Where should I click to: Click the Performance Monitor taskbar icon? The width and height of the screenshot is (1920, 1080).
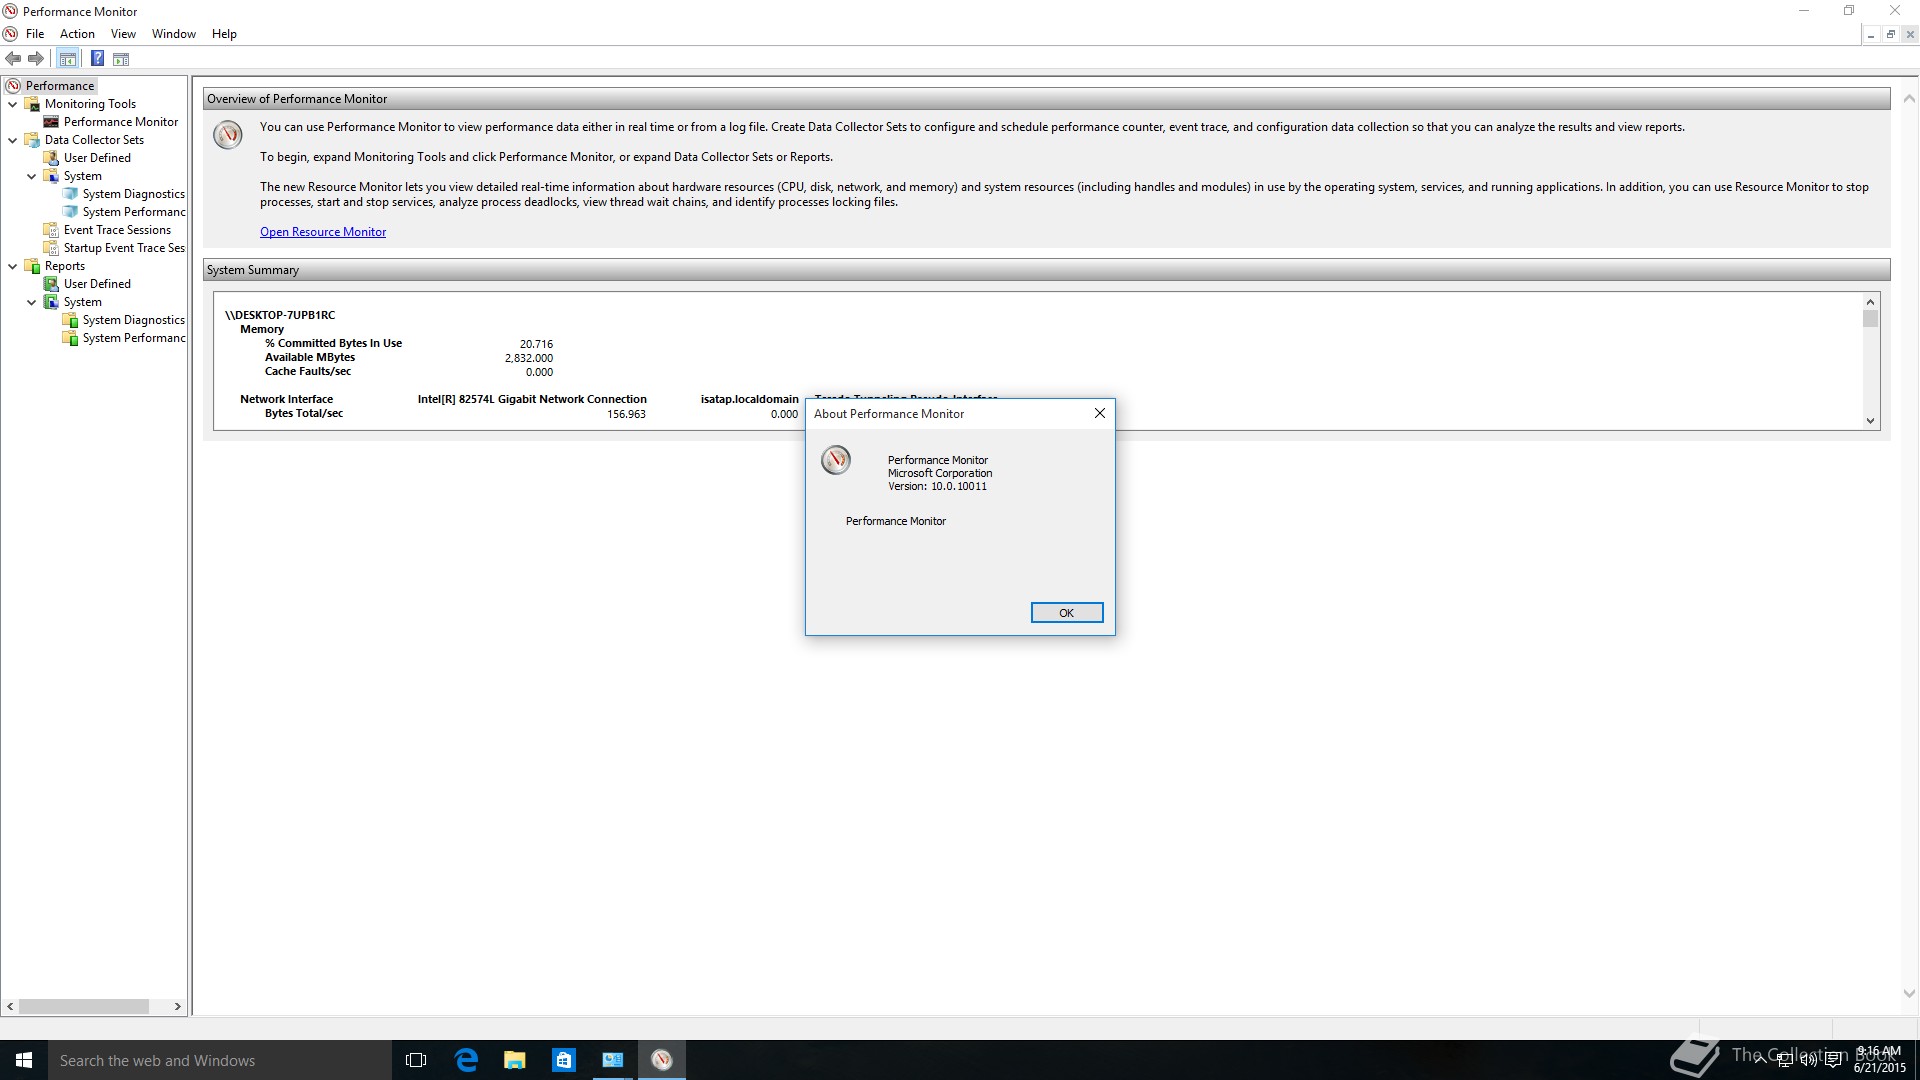coord(662,1060)
